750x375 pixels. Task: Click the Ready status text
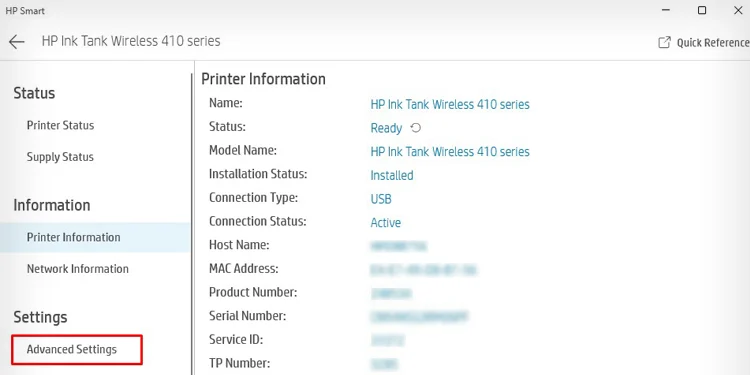point(386,128)
